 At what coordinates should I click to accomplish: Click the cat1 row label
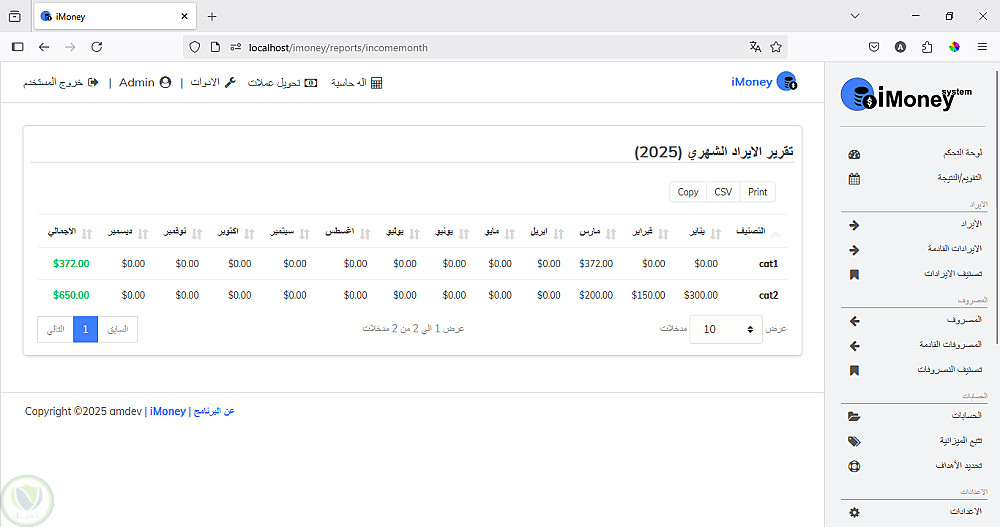tap(768, 264)
